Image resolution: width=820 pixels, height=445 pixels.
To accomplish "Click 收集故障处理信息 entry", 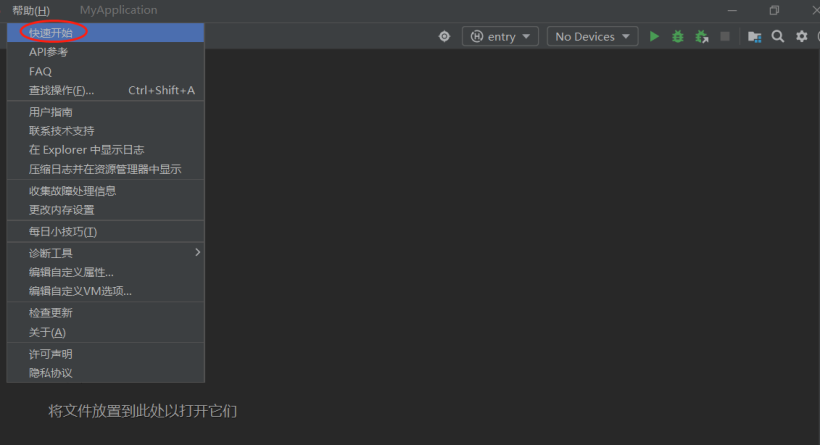I will point(106,191).
